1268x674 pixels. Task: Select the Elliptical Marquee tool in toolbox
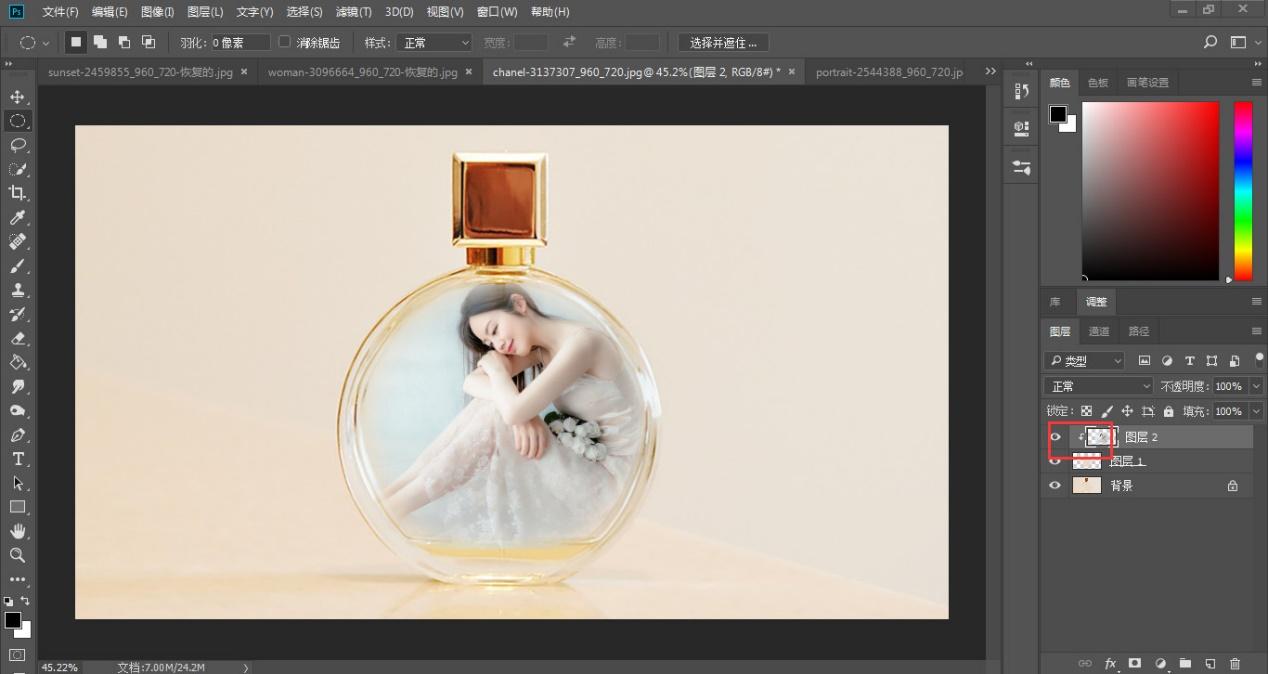click(x=17, y=121)
